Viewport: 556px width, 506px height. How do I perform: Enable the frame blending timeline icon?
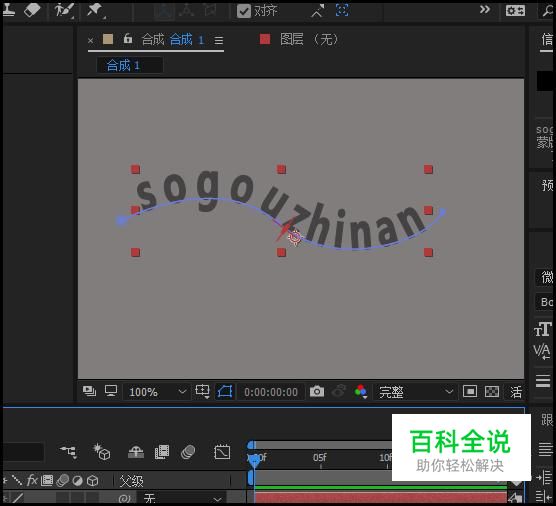pos(162,452)
